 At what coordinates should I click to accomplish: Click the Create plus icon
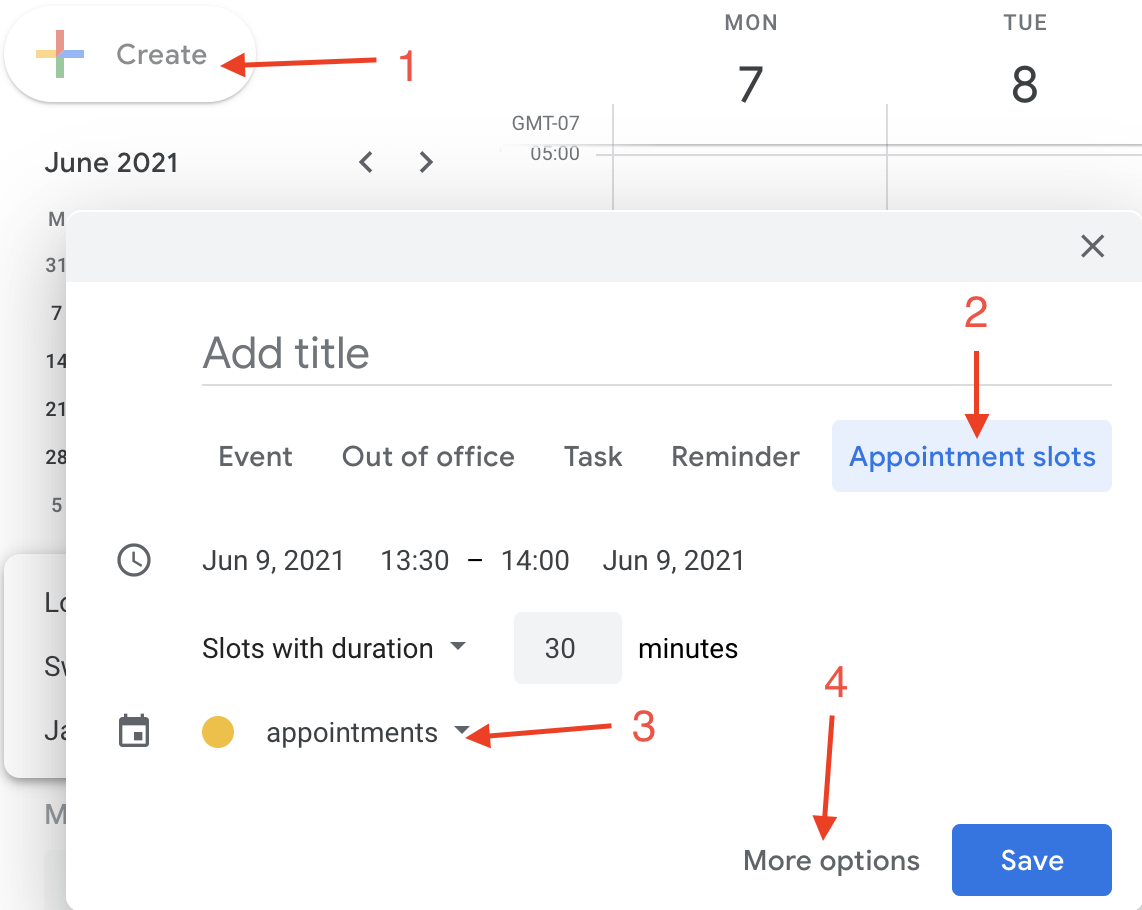[61, 54]
